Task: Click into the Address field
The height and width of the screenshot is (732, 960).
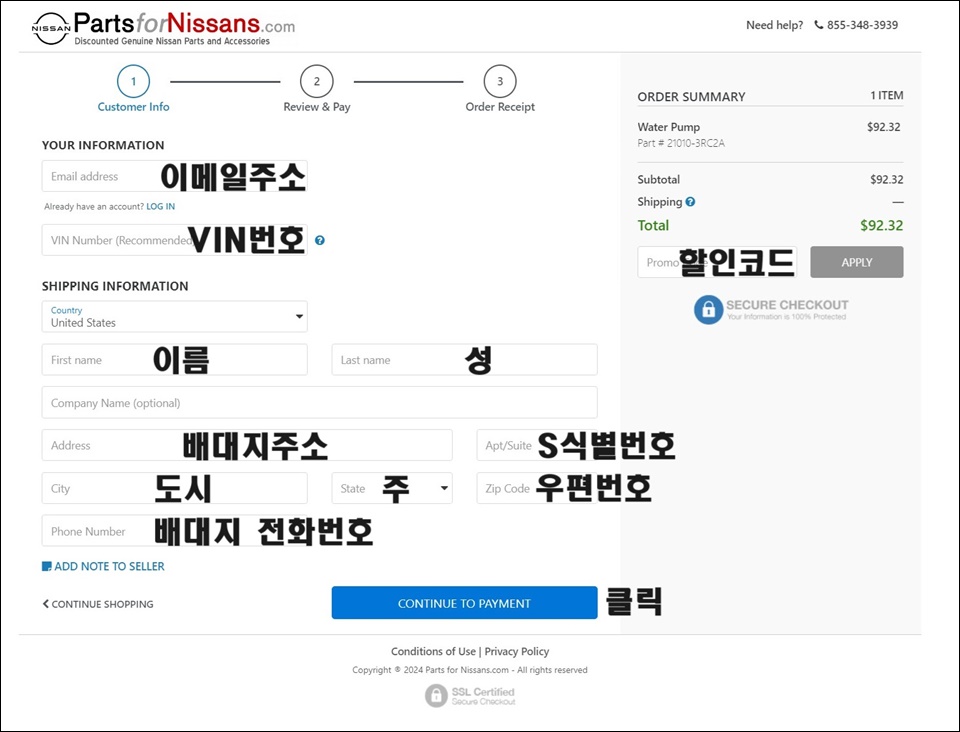Action: coord(247,445)
